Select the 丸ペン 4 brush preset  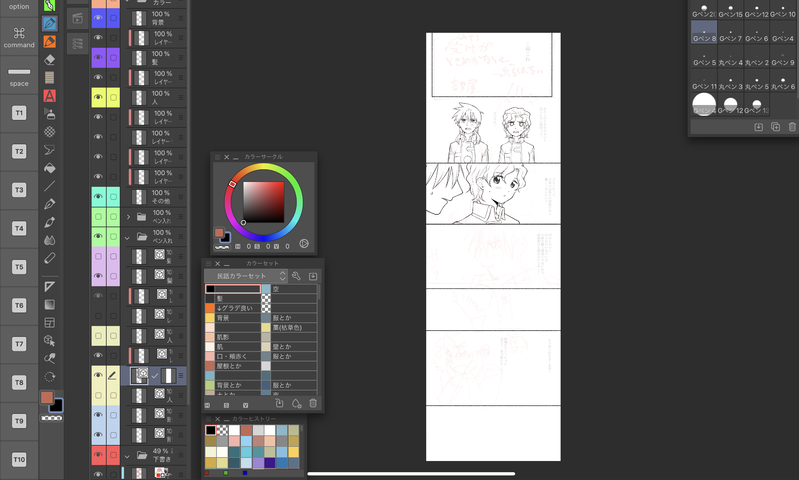coord(730,57)
